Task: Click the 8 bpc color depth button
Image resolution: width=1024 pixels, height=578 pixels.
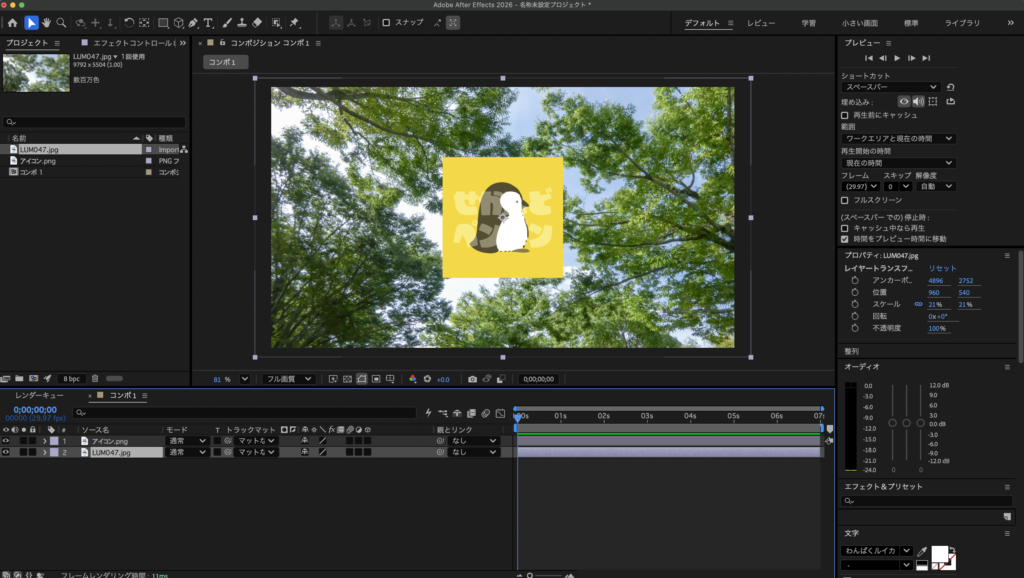Action: 72,379
